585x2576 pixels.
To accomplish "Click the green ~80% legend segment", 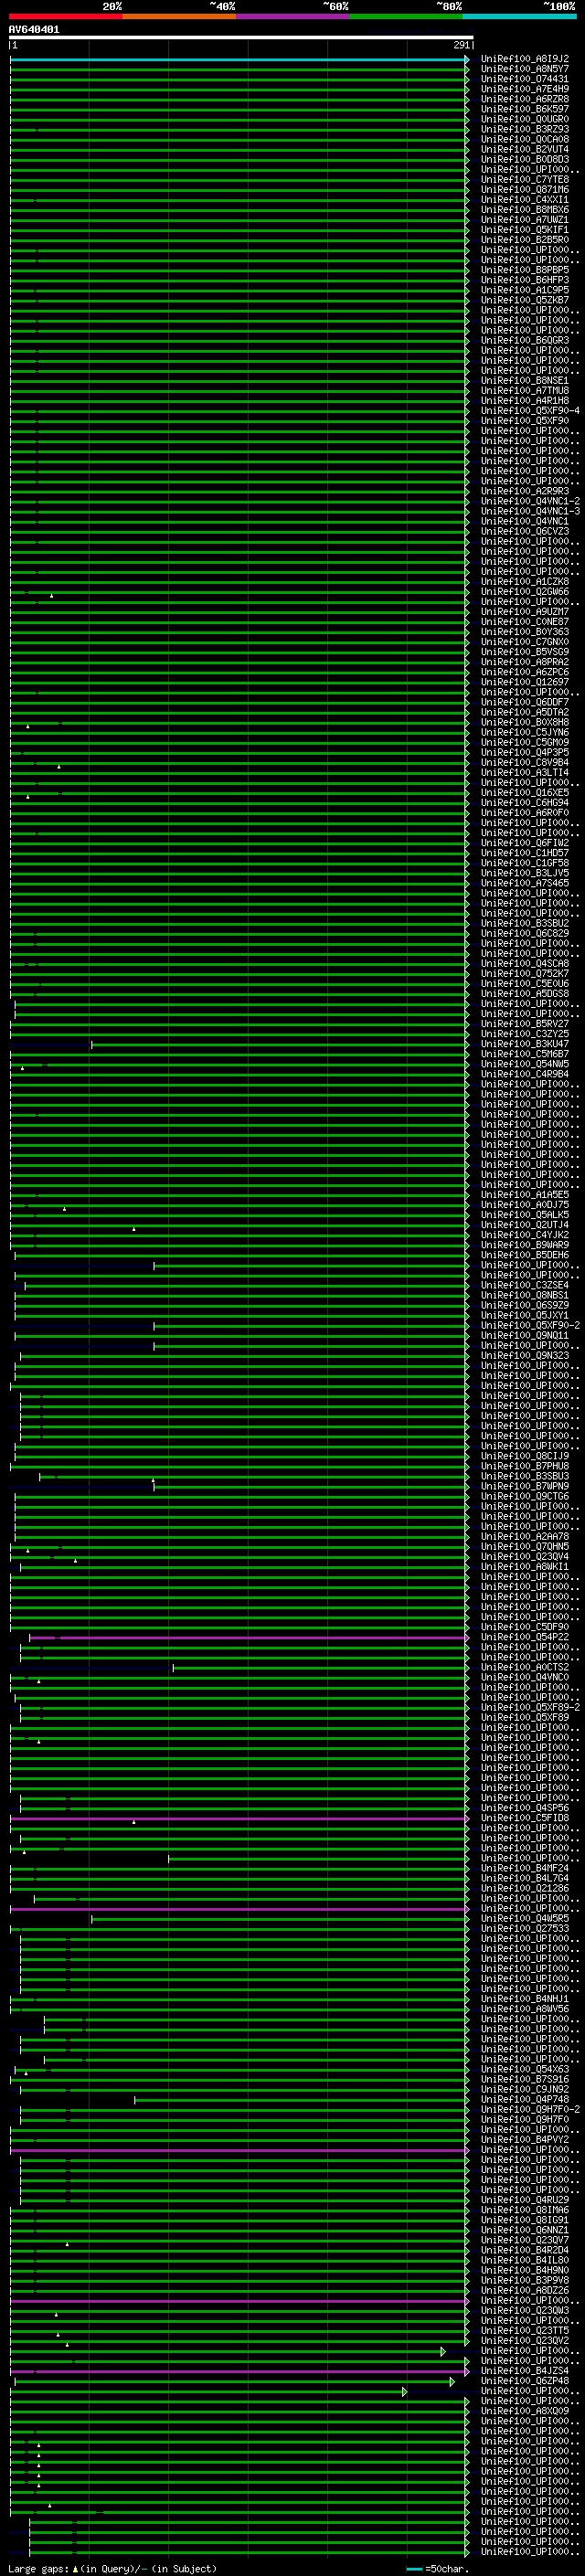I will coord(406,16).
